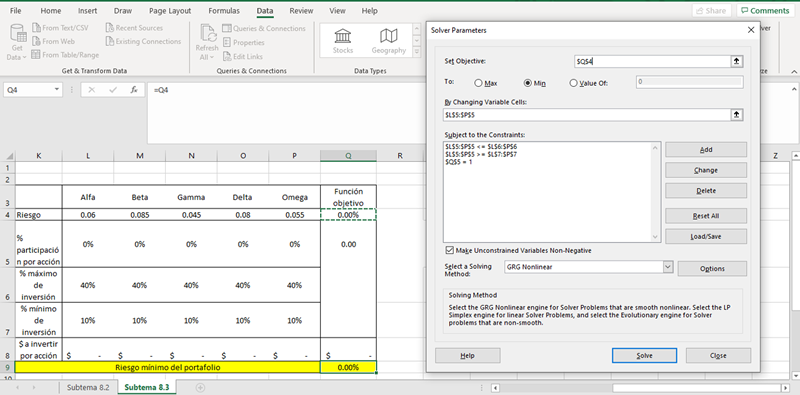The image size is (800, 395).
Task: Select Geography data type
Action: [389, 41]
